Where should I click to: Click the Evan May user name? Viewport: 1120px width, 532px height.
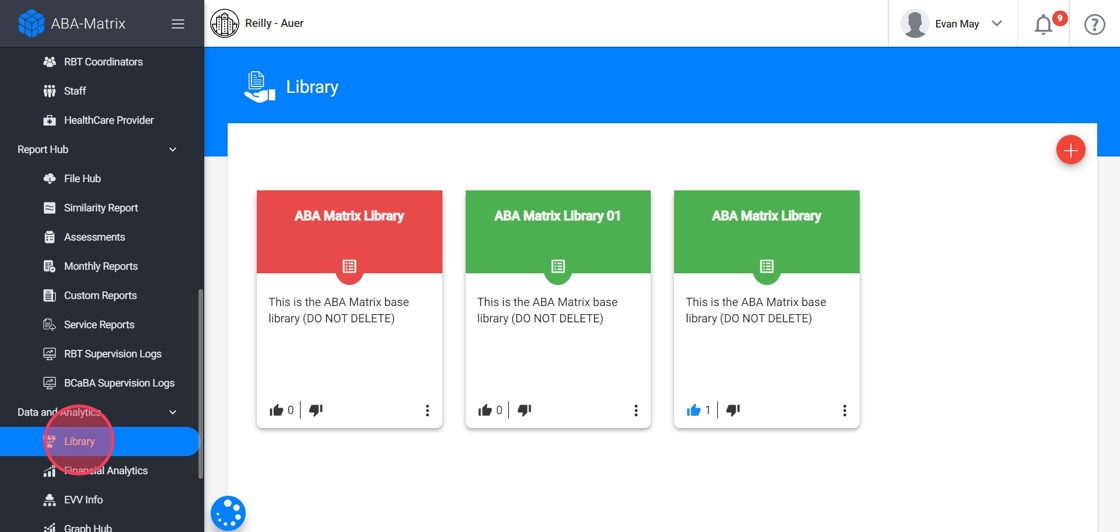point(956,24)
